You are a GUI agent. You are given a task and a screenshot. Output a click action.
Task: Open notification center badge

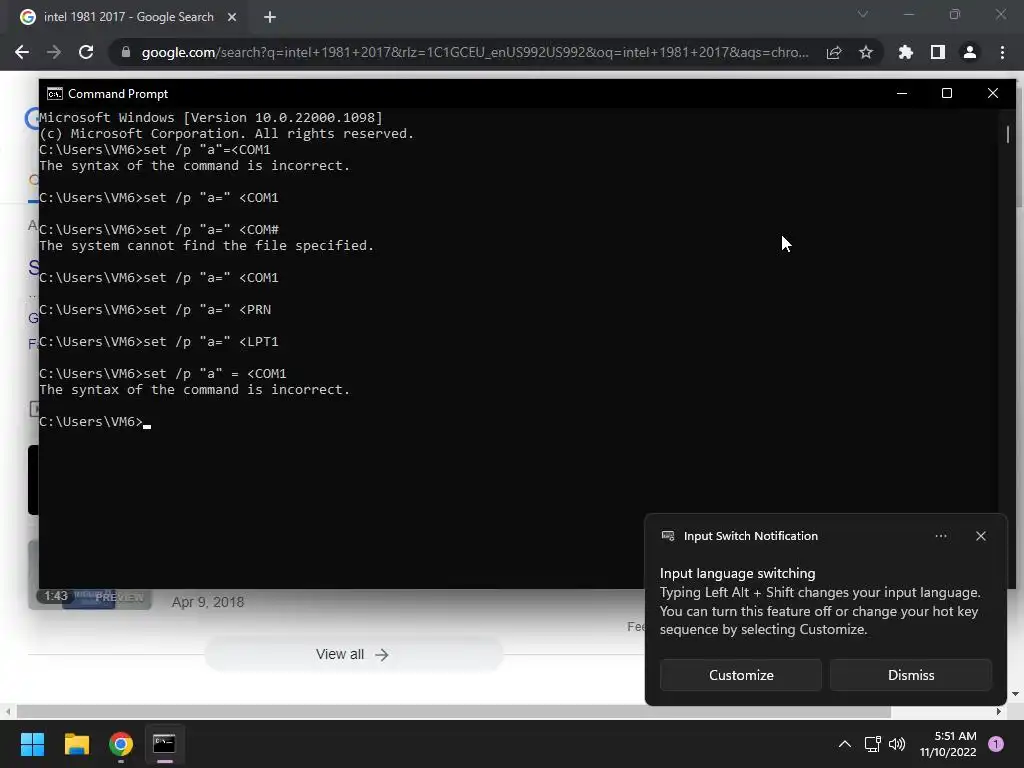[996, 744]
